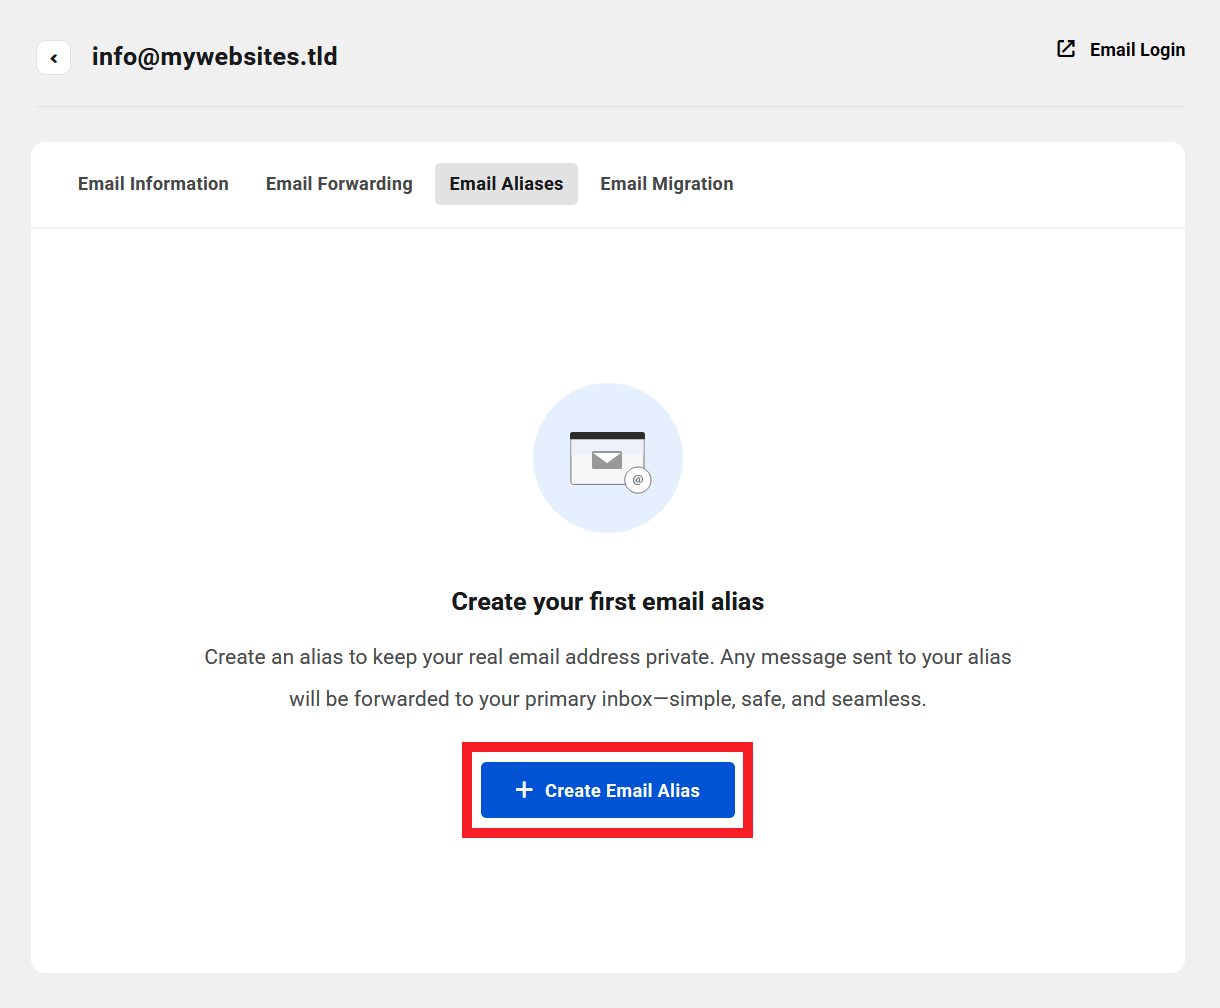Click the external link icon beside Email Login
1220x1008 pixels.
point(1066,49)
